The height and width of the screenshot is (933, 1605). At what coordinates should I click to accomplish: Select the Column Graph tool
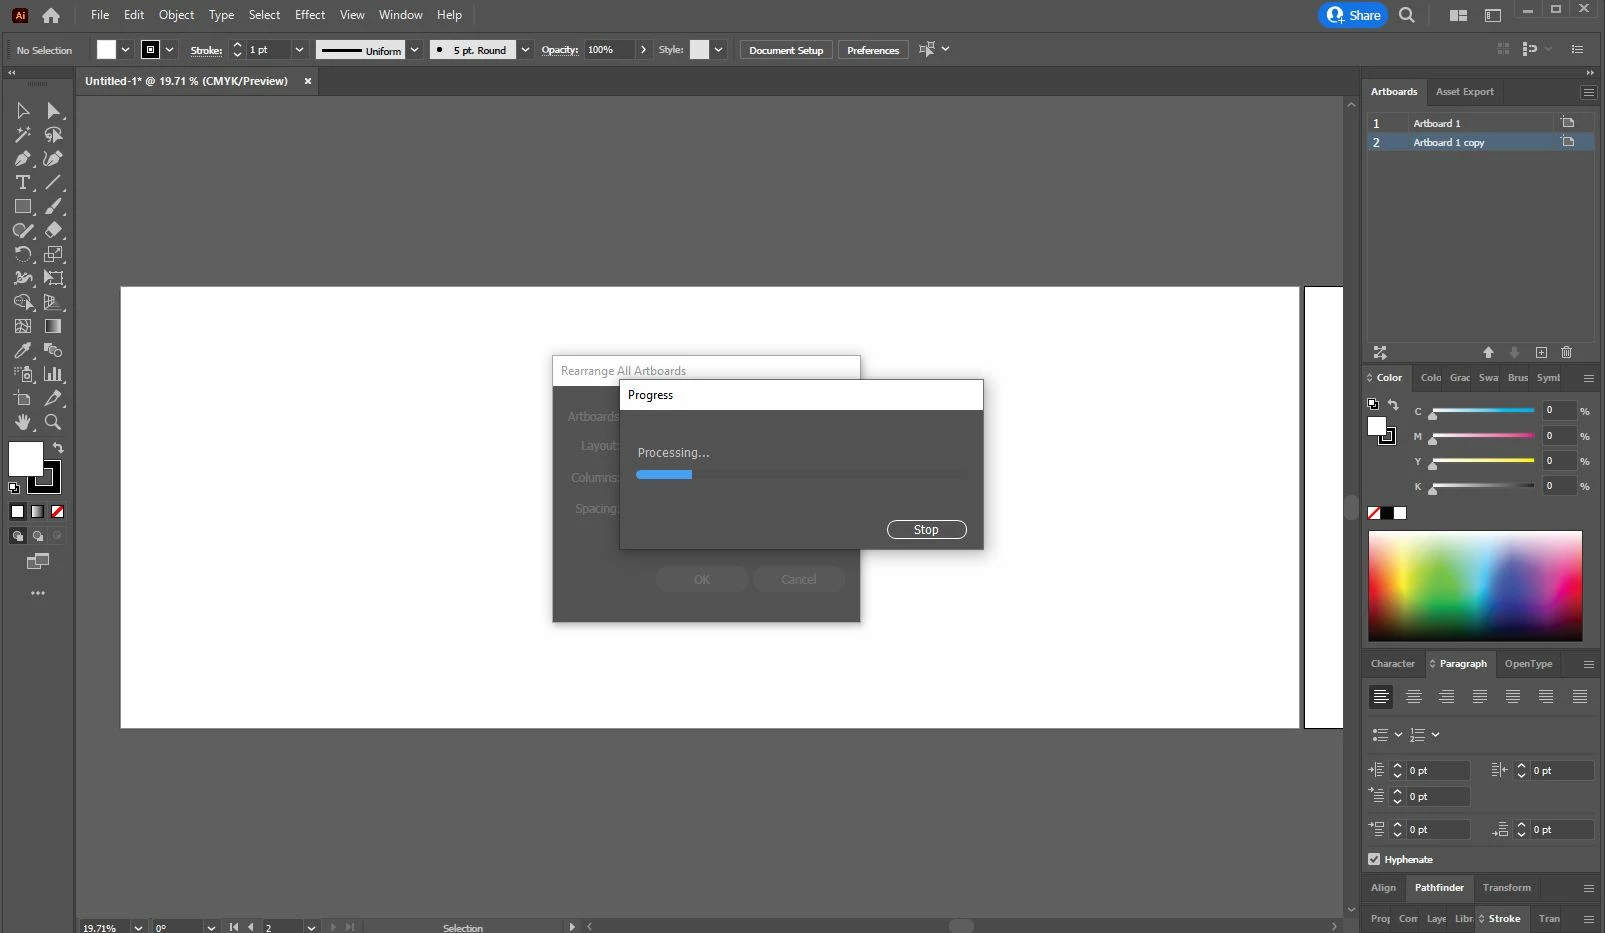pyautogui.click(x=54, y=375)
